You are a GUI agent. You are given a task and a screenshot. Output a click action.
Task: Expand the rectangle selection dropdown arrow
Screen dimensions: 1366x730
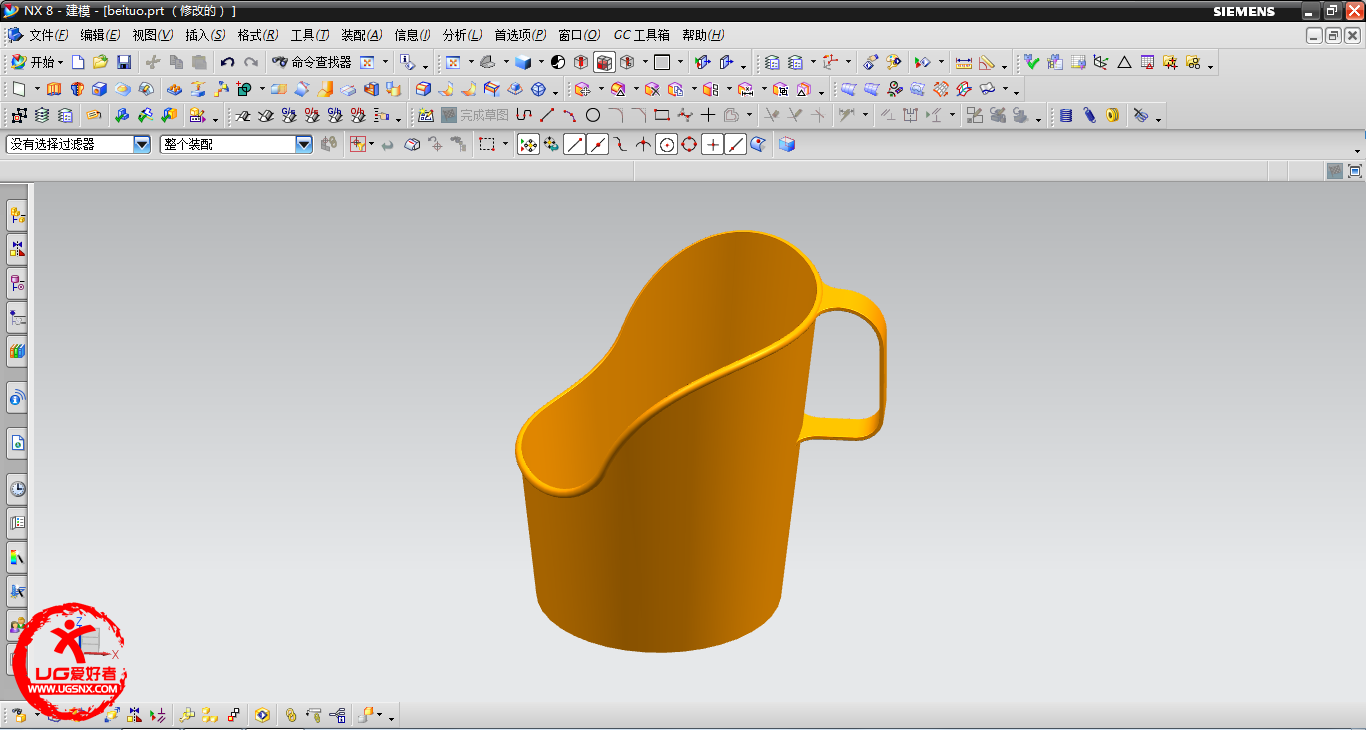coord(505,144)
